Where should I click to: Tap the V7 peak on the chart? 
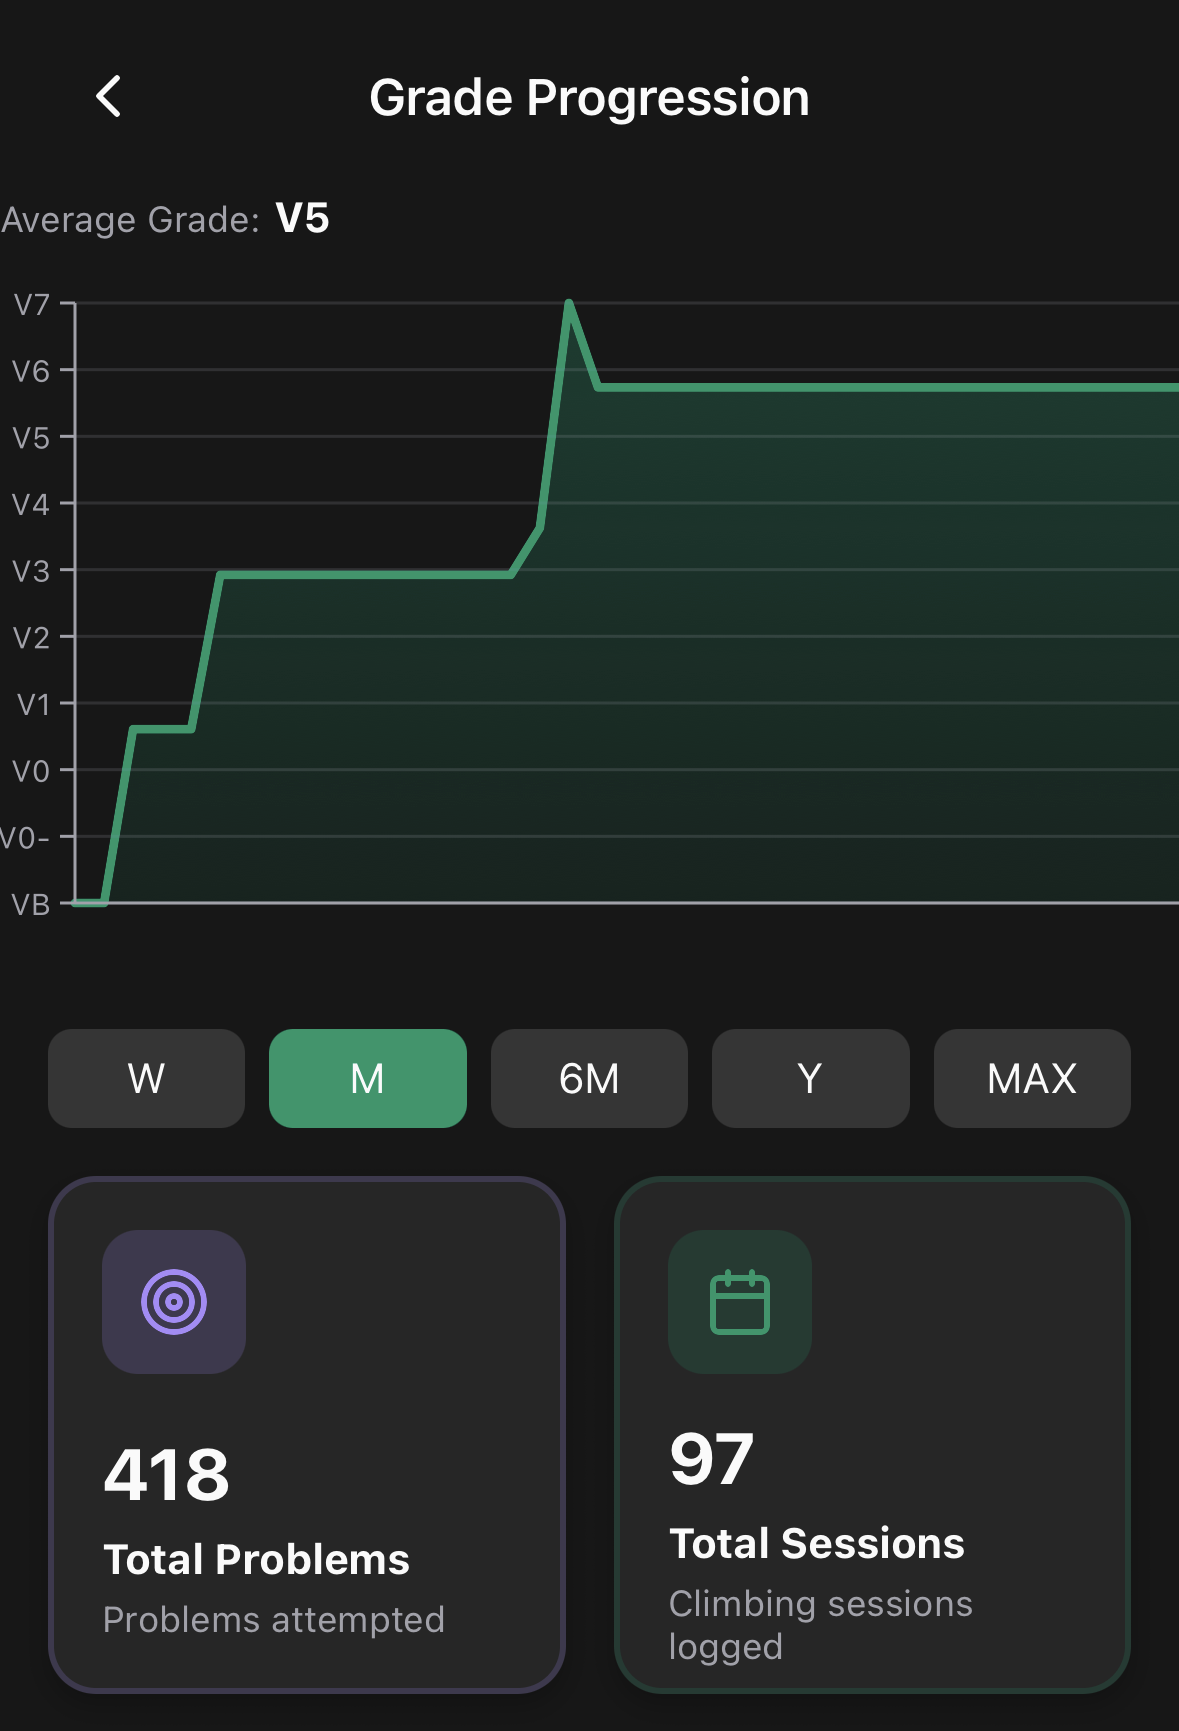(x=568, y=303)
